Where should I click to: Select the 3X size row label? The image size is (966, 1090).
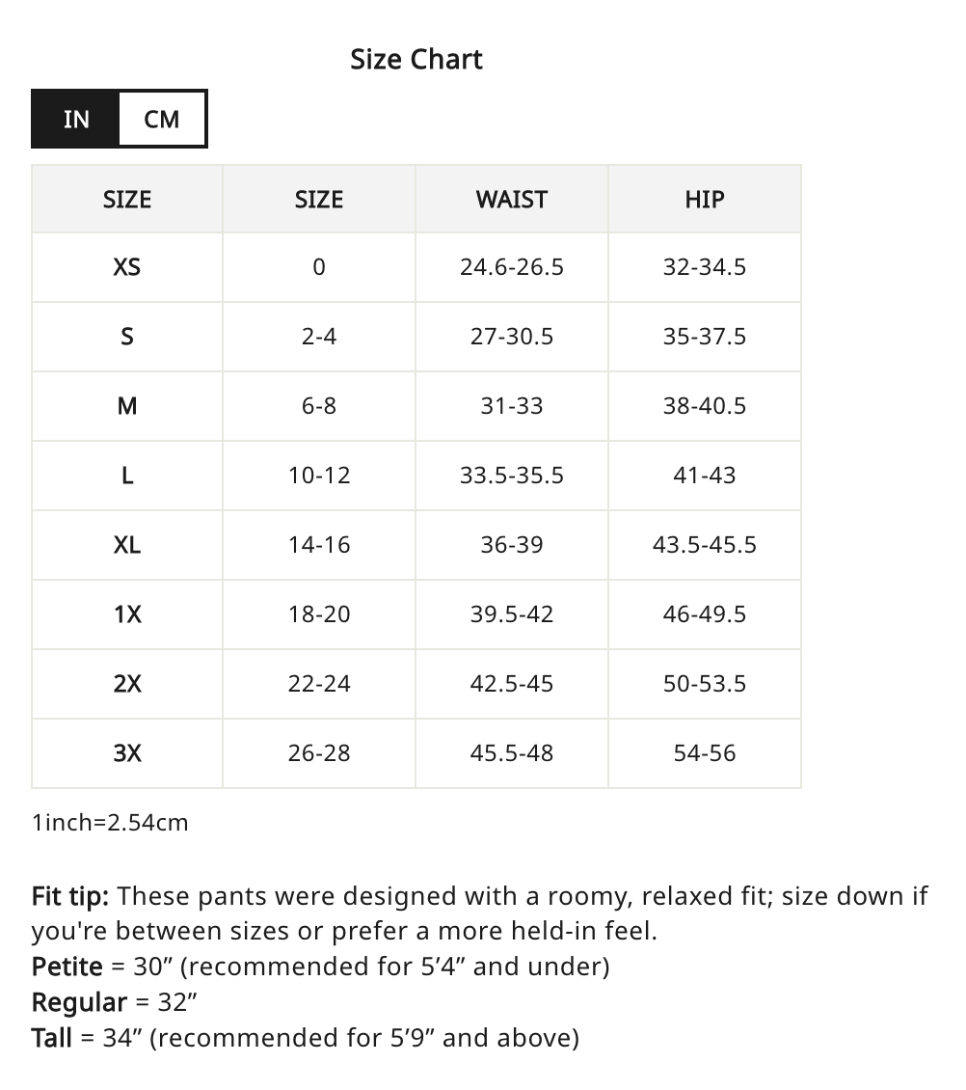(x=127, y=753)
